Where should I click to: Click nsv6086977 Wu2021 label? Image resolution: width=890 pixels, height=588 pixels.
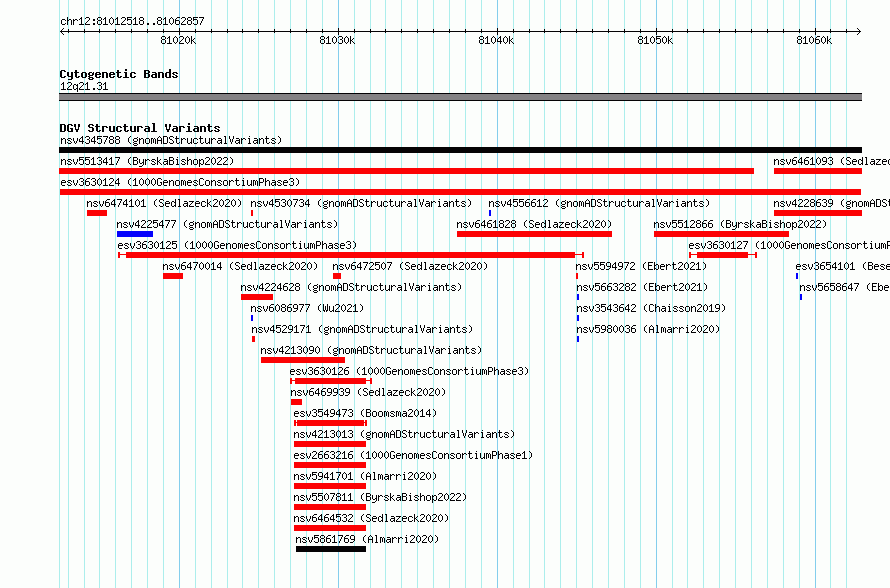[307, 308]
